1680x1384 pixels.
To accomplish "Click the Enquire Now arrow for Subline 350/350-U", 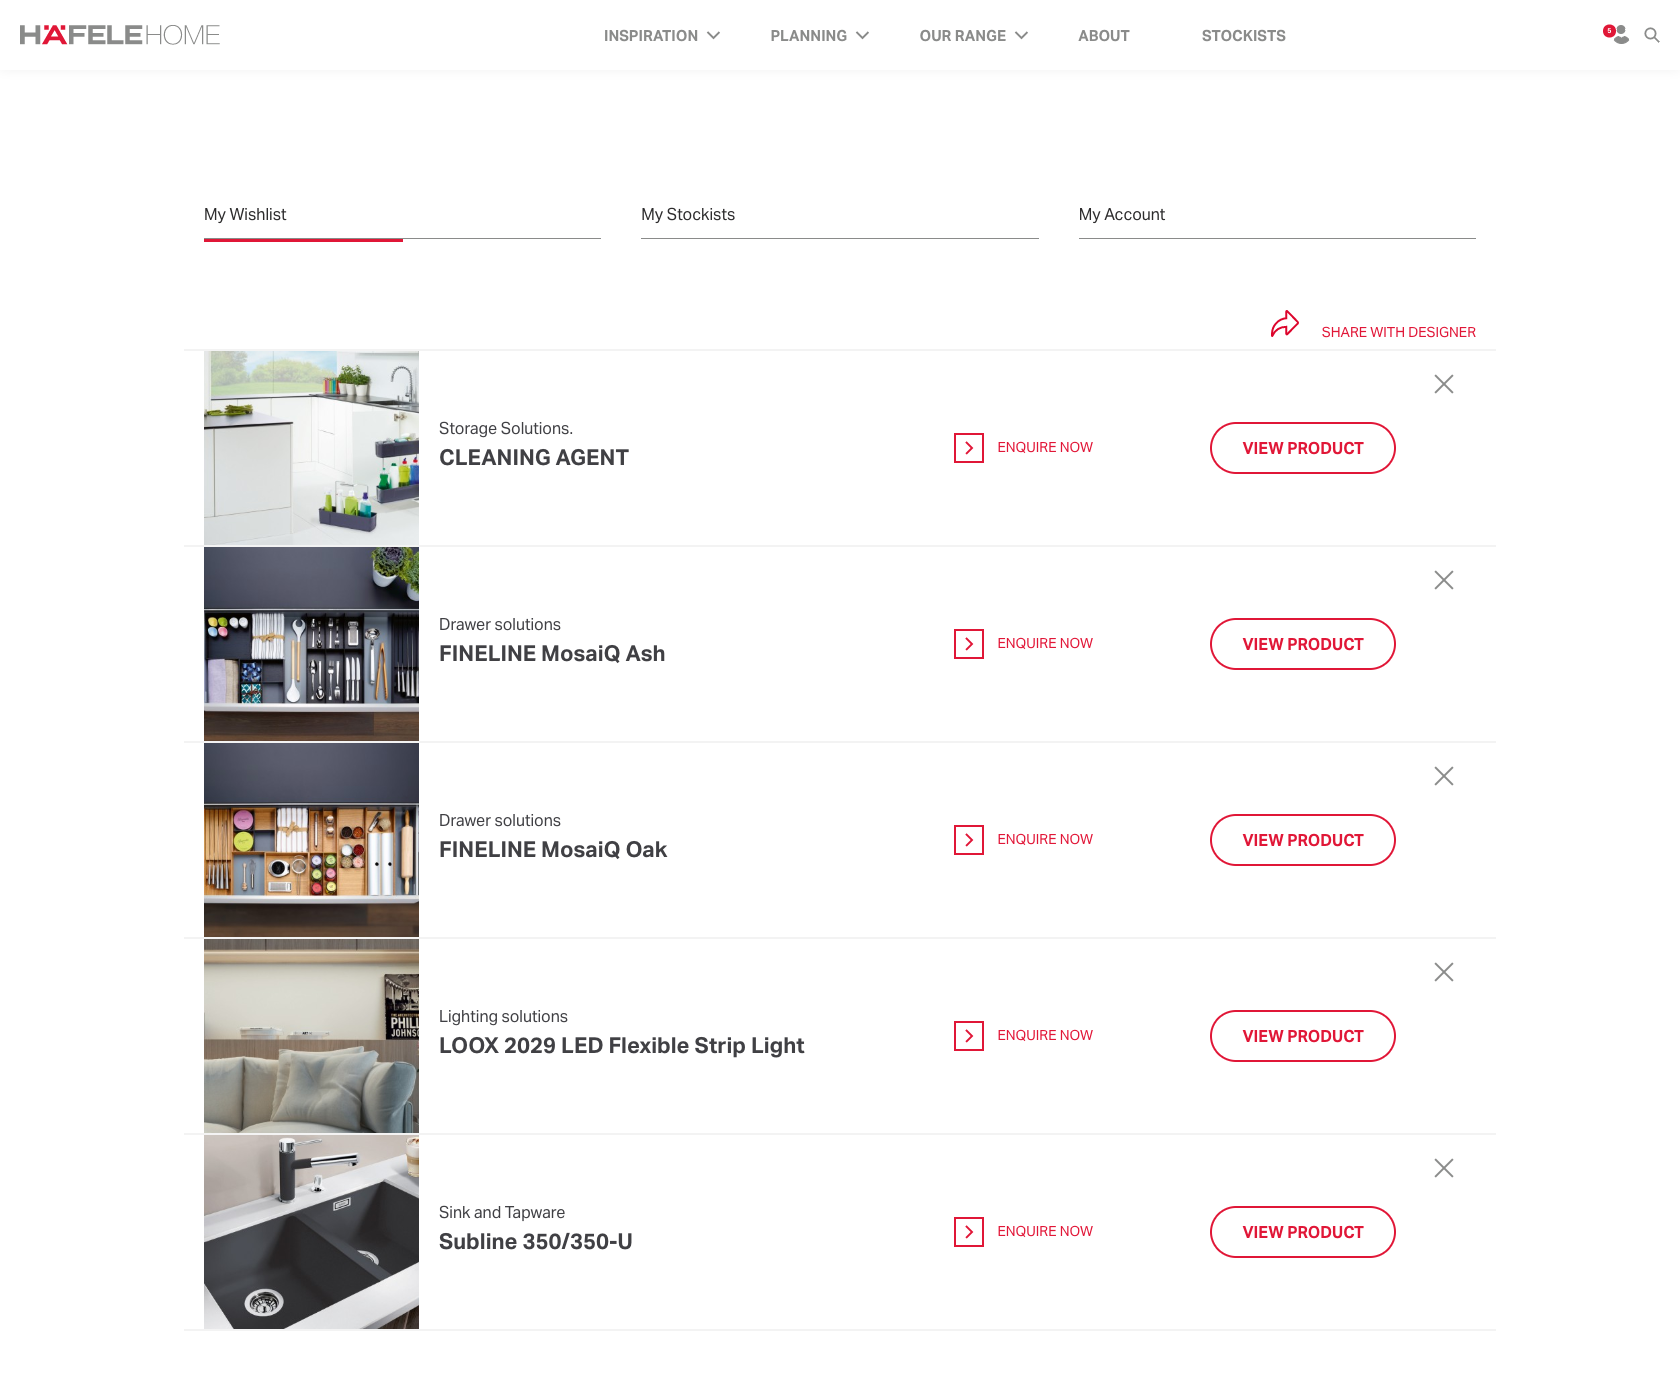I will [968, 1231].
